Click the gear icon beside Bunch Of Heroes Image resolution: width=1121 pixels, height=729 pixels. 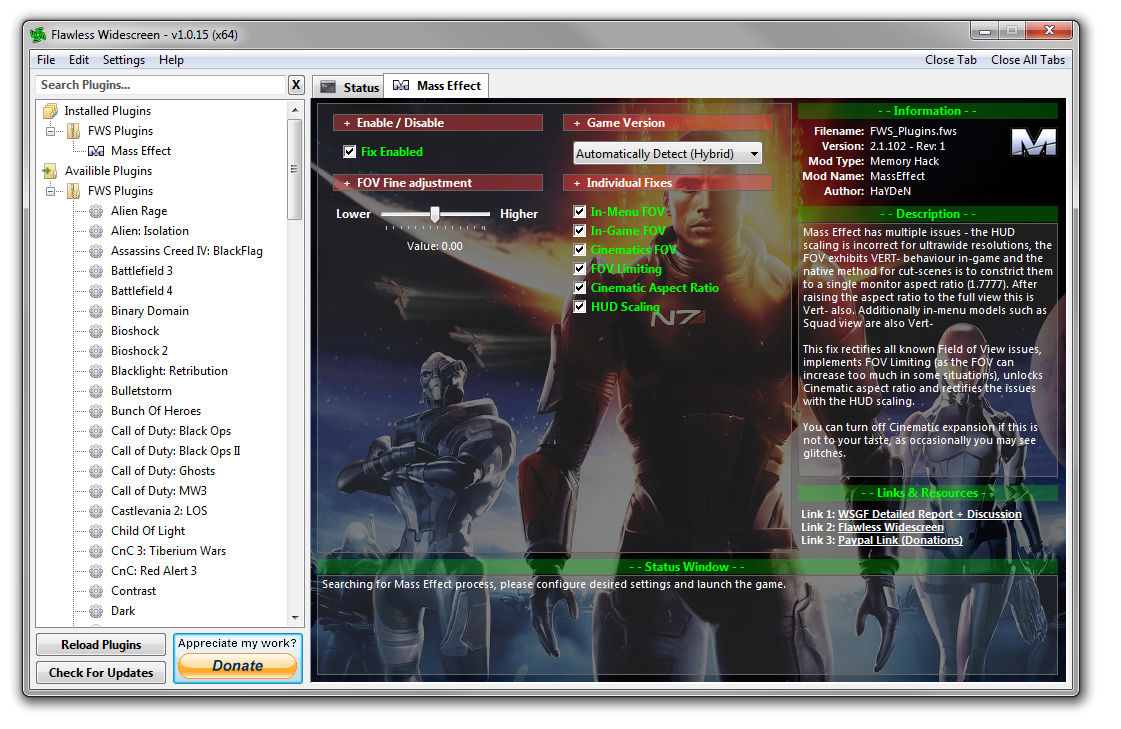(x=96, y=411)
